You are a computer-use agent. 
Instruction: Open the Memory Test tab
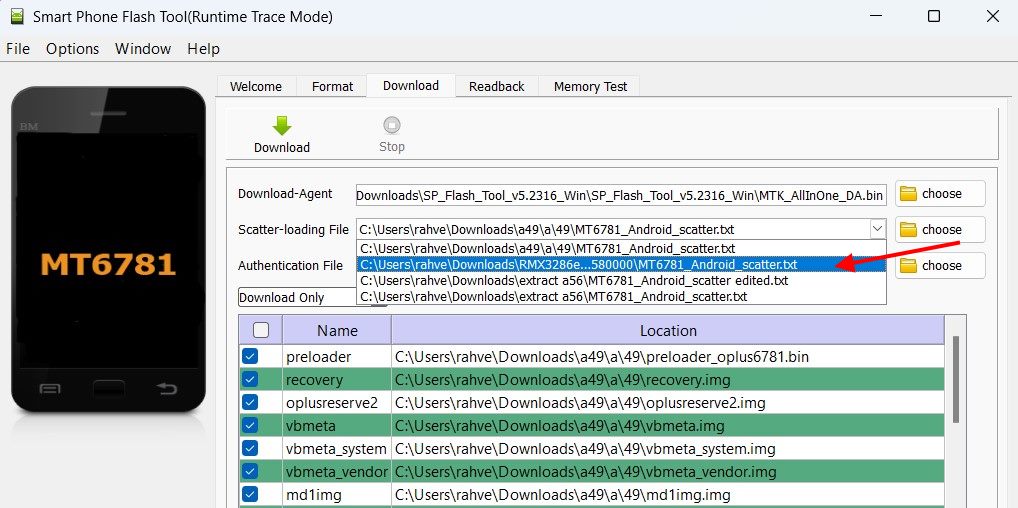590,86
